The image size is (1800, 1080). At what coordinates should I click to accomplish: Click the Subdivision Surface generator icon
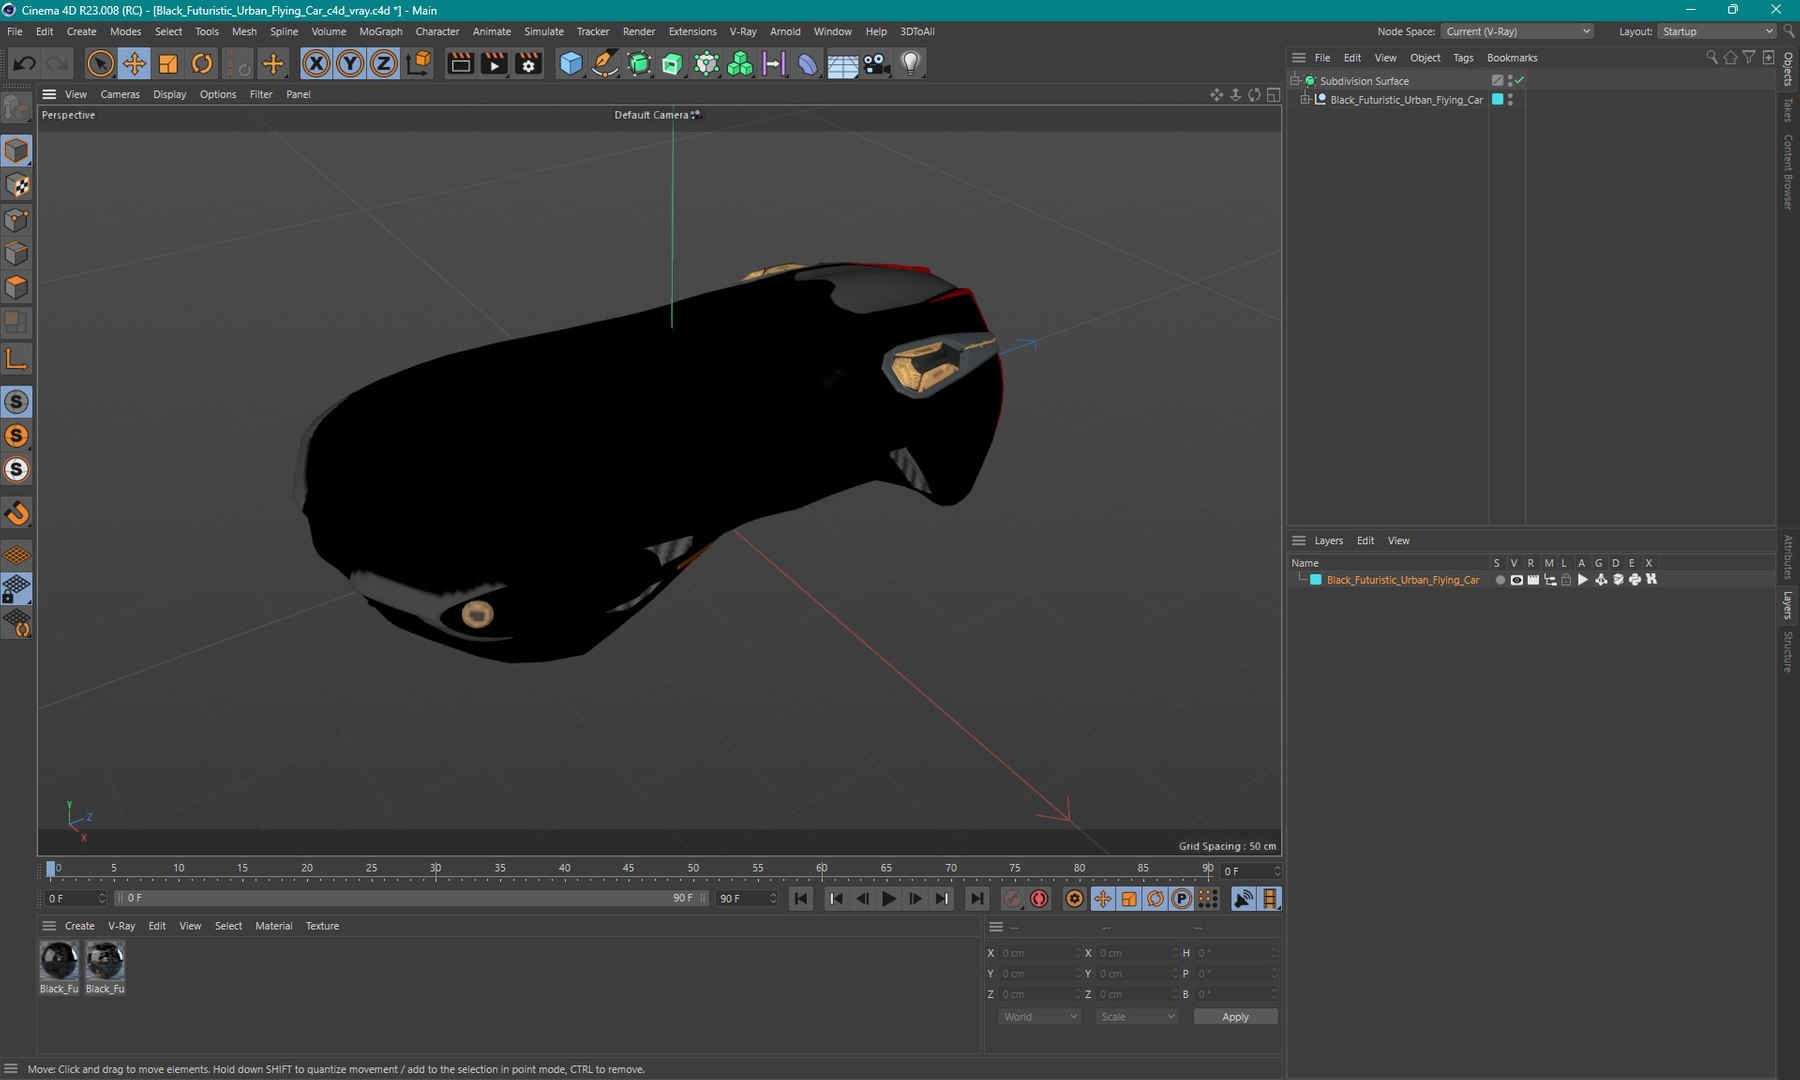coord(639,63)
